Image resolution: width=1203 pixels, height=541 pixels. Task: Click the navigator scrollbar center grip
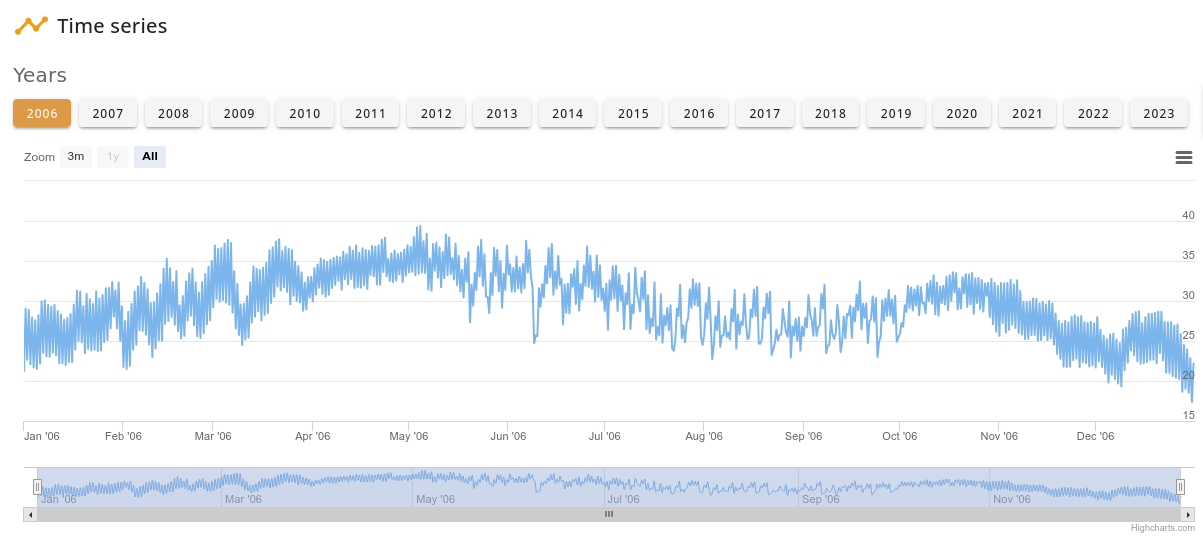(x=608, y=514)
